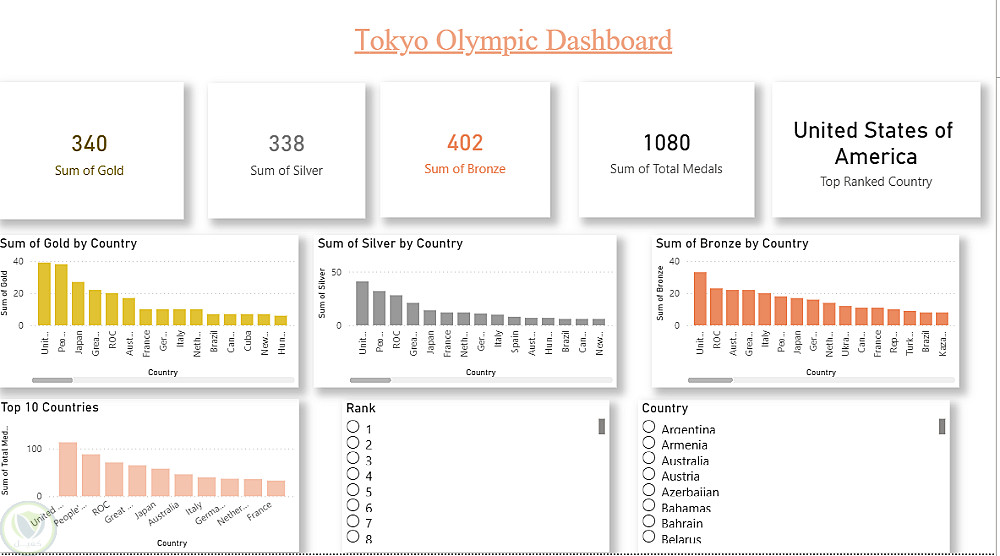
Task: Click the 338 Sum of Silver card
Action: (286, 150)
